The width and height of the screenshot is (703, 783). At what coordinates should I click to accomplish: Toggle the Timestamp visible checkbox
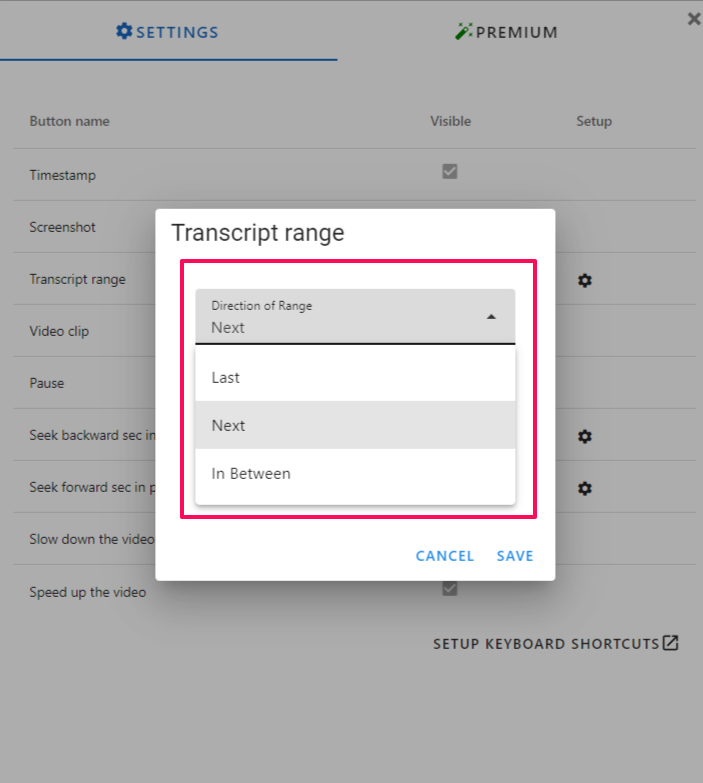(x=450, y=171)
